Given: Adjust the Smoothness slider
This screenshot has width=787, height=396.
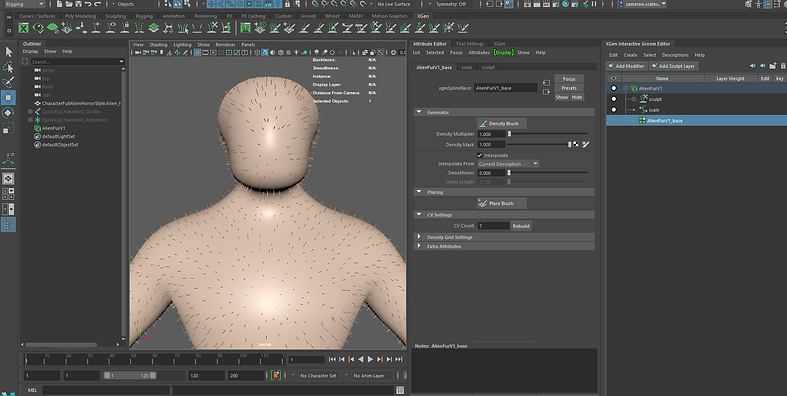Looking at the screenshot, I should [x=548, y=173].
